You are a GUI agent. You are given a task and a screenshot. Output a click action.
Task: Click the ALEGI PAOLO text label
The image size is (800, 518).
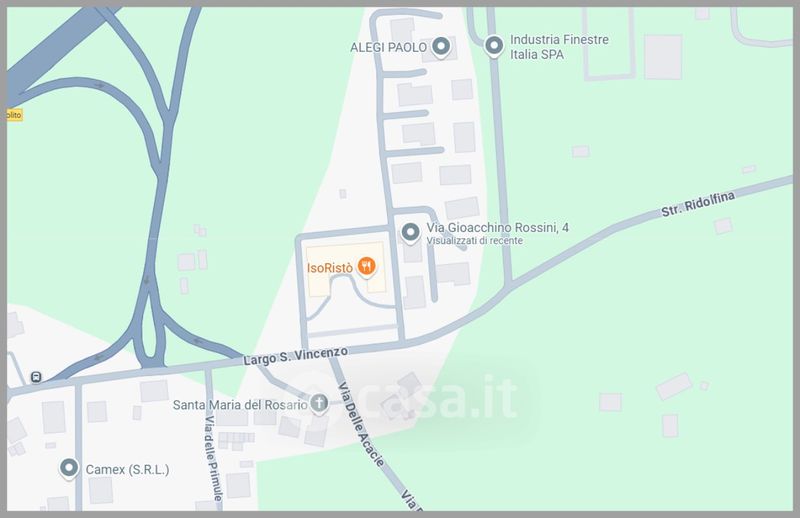388,47
